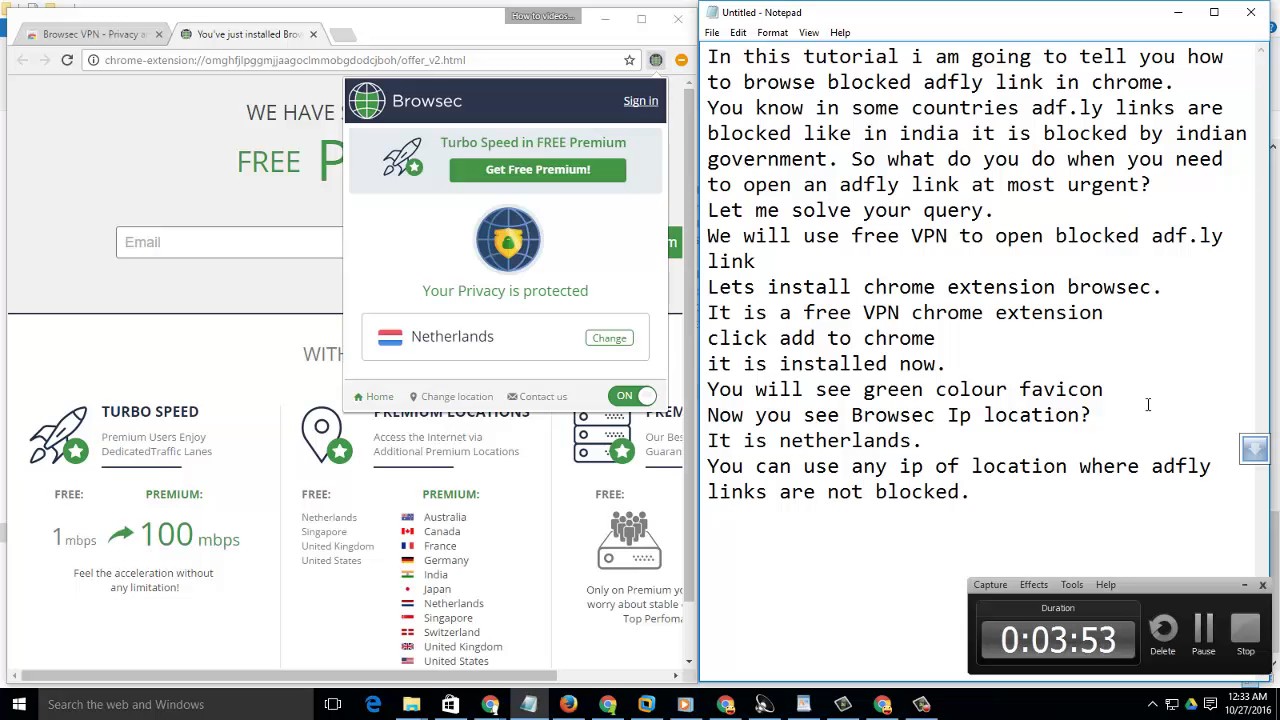The height and width of the screenshot is (720, 1280).
Task: Click the scroll down arrow of Chrome page
Action: click(x=688, y=661)
